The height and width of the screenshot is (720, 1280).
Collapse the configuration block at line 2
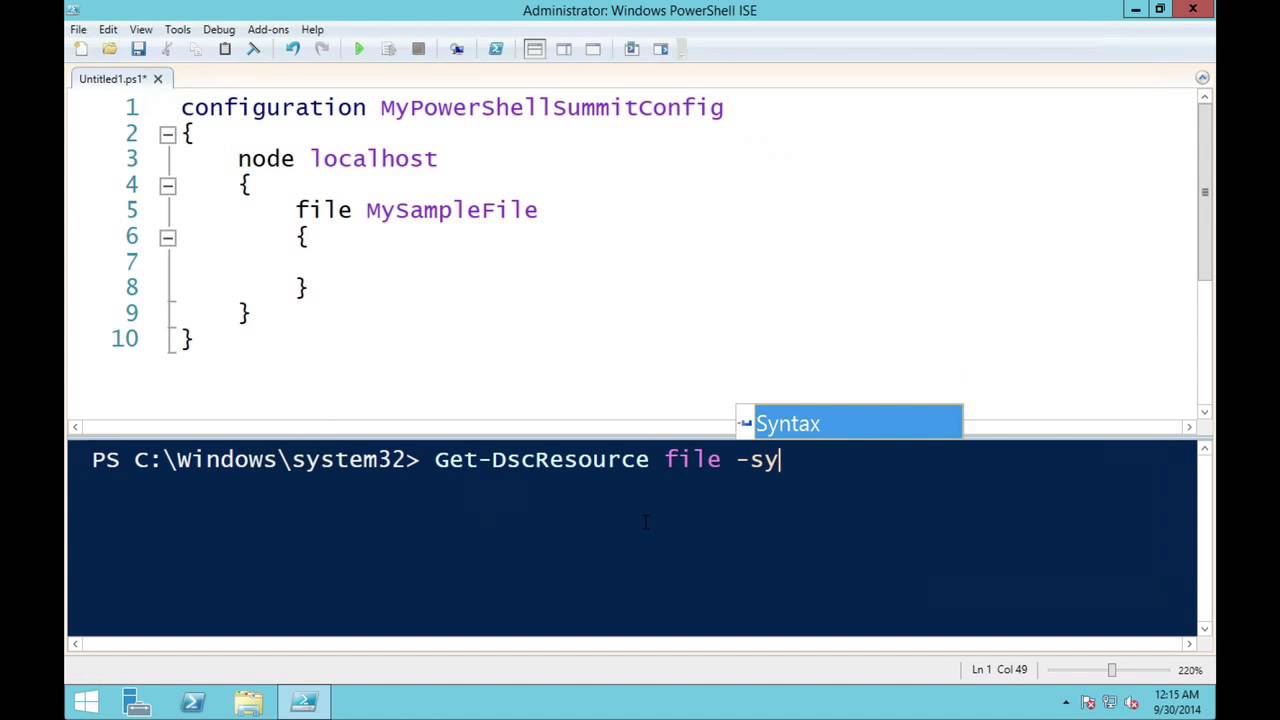coord(168,134)
